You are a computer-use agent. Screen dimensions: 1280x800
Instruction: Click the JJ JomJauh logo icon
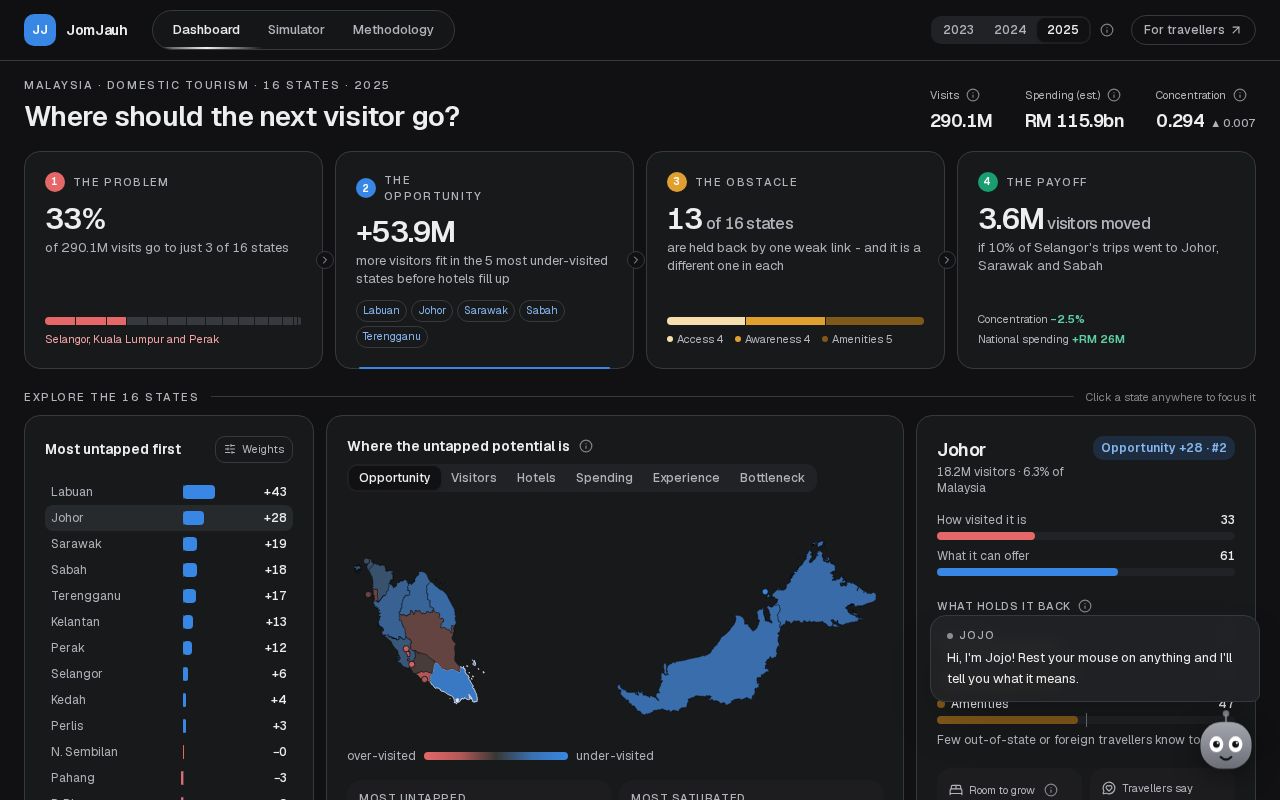(x=40, y=30)
